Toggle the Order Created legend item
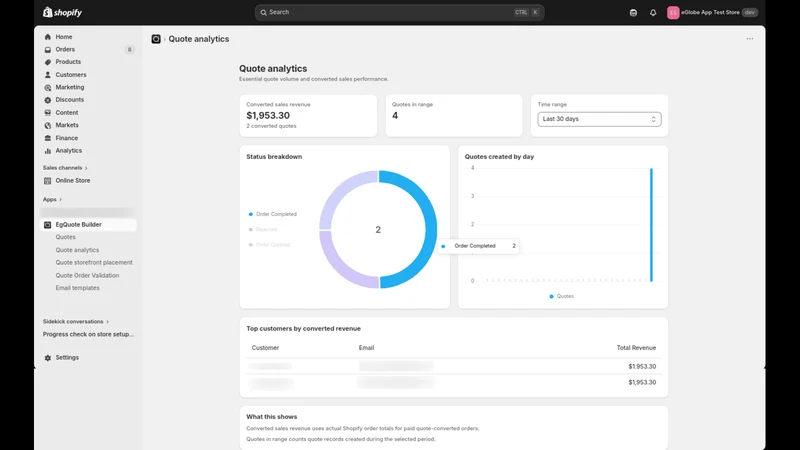 [269, 245]
